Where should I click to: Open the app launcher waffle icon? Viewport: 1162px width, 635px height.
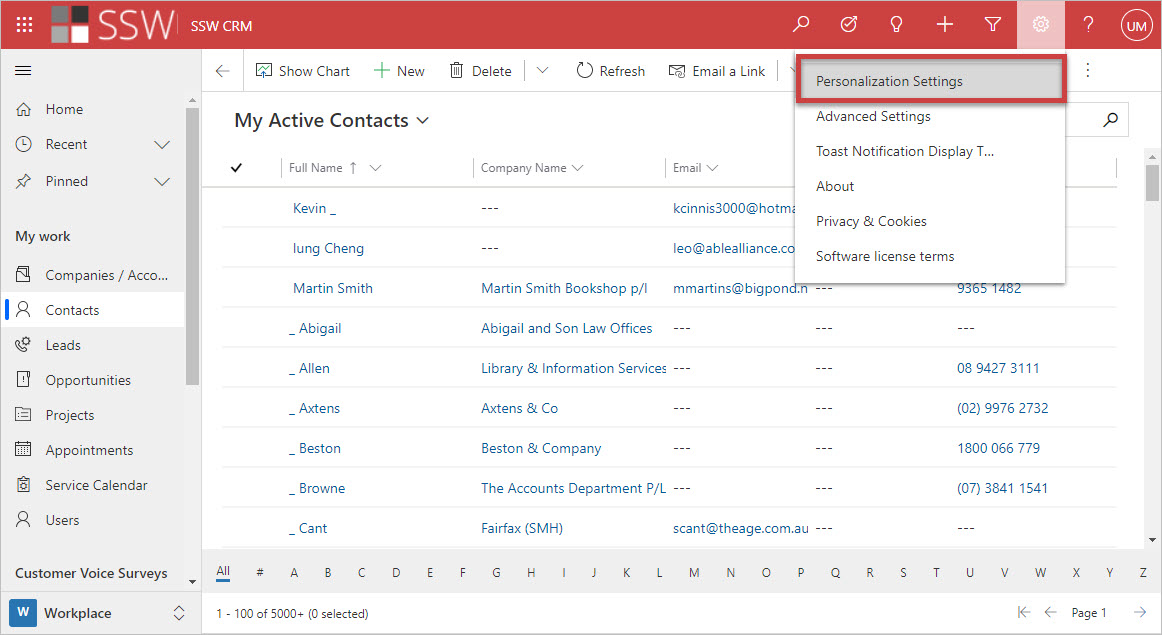pyautogui.click(x=24, y=25)
